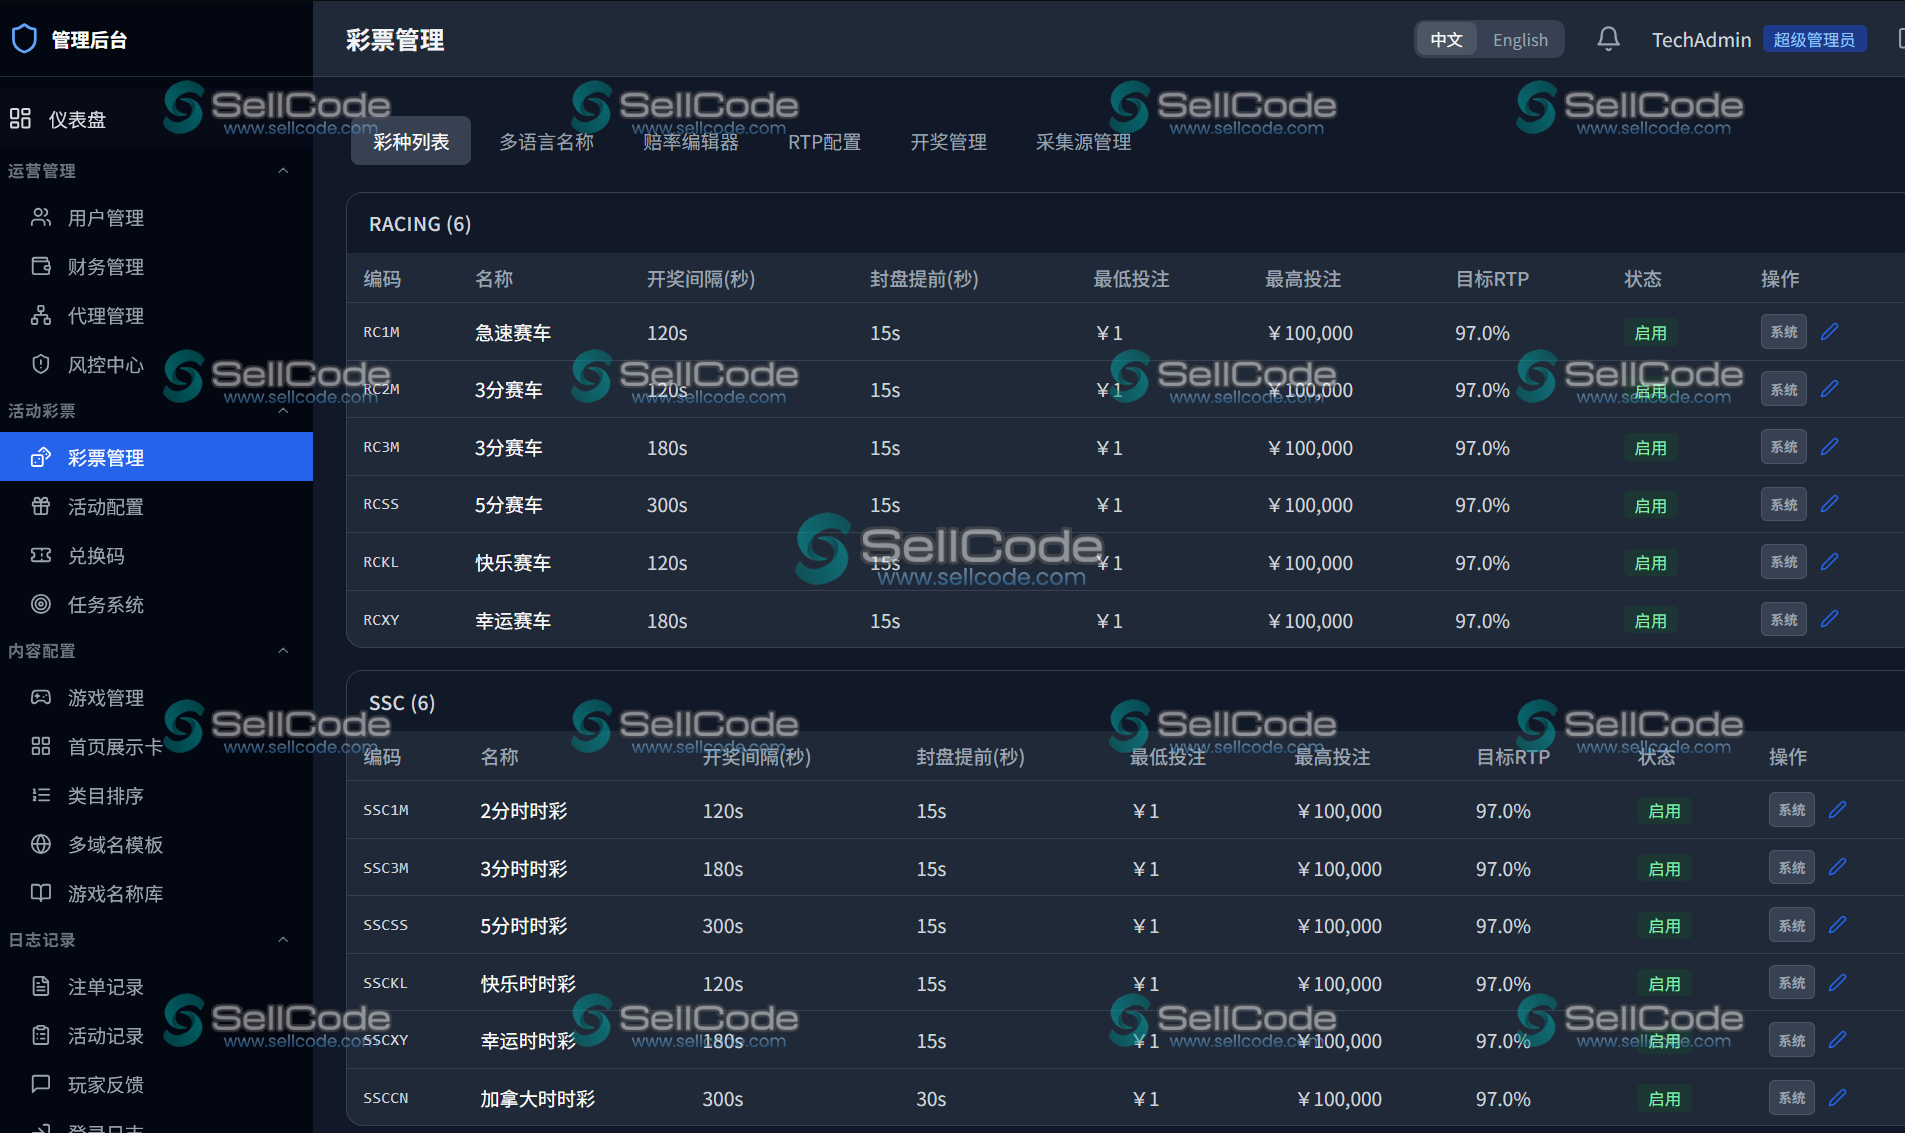Click the pencil icon for 3分时时彩 SSC3M
1905x1133 pixels.
pyautogui.click(x=1838, y=867)
